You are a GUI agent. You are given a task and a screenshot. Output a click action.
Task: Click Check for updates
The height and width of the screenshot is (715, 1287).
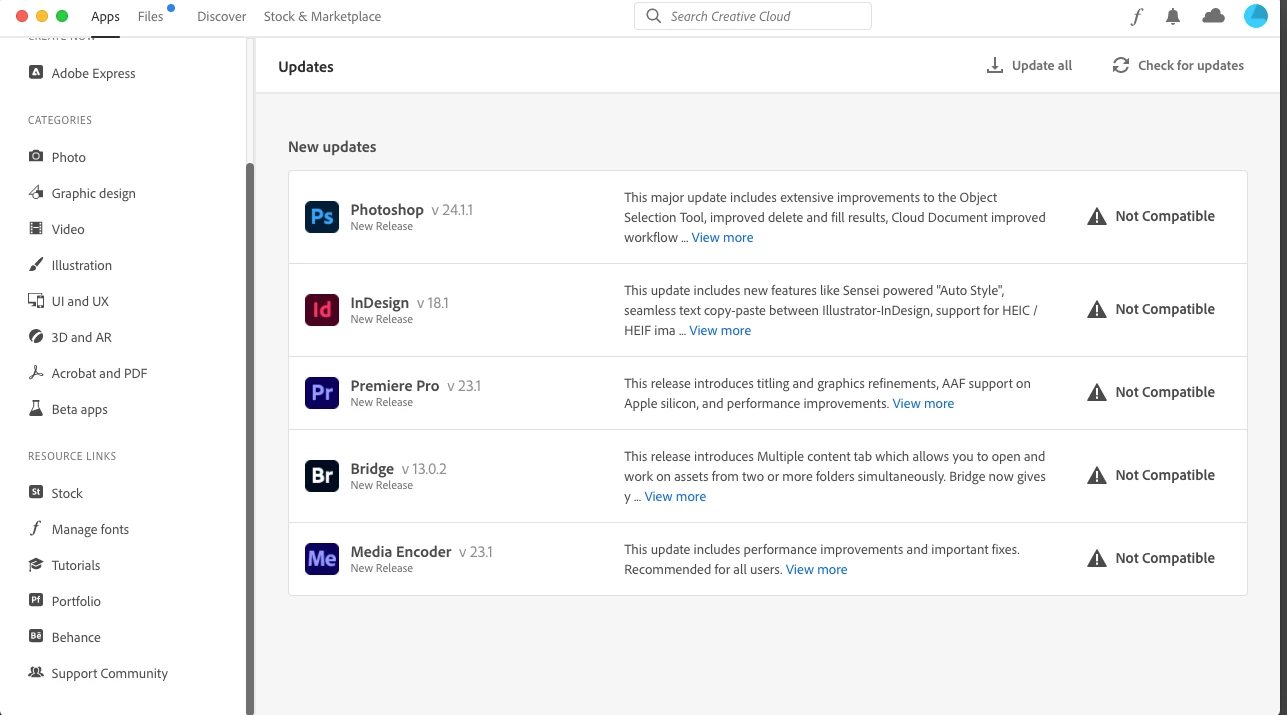1178,66
